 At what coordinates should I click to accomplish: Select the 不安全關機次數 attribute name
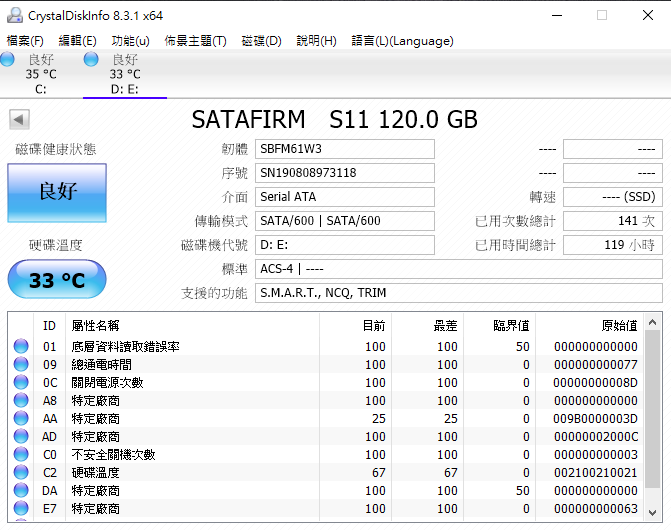(x=113, y=454)
